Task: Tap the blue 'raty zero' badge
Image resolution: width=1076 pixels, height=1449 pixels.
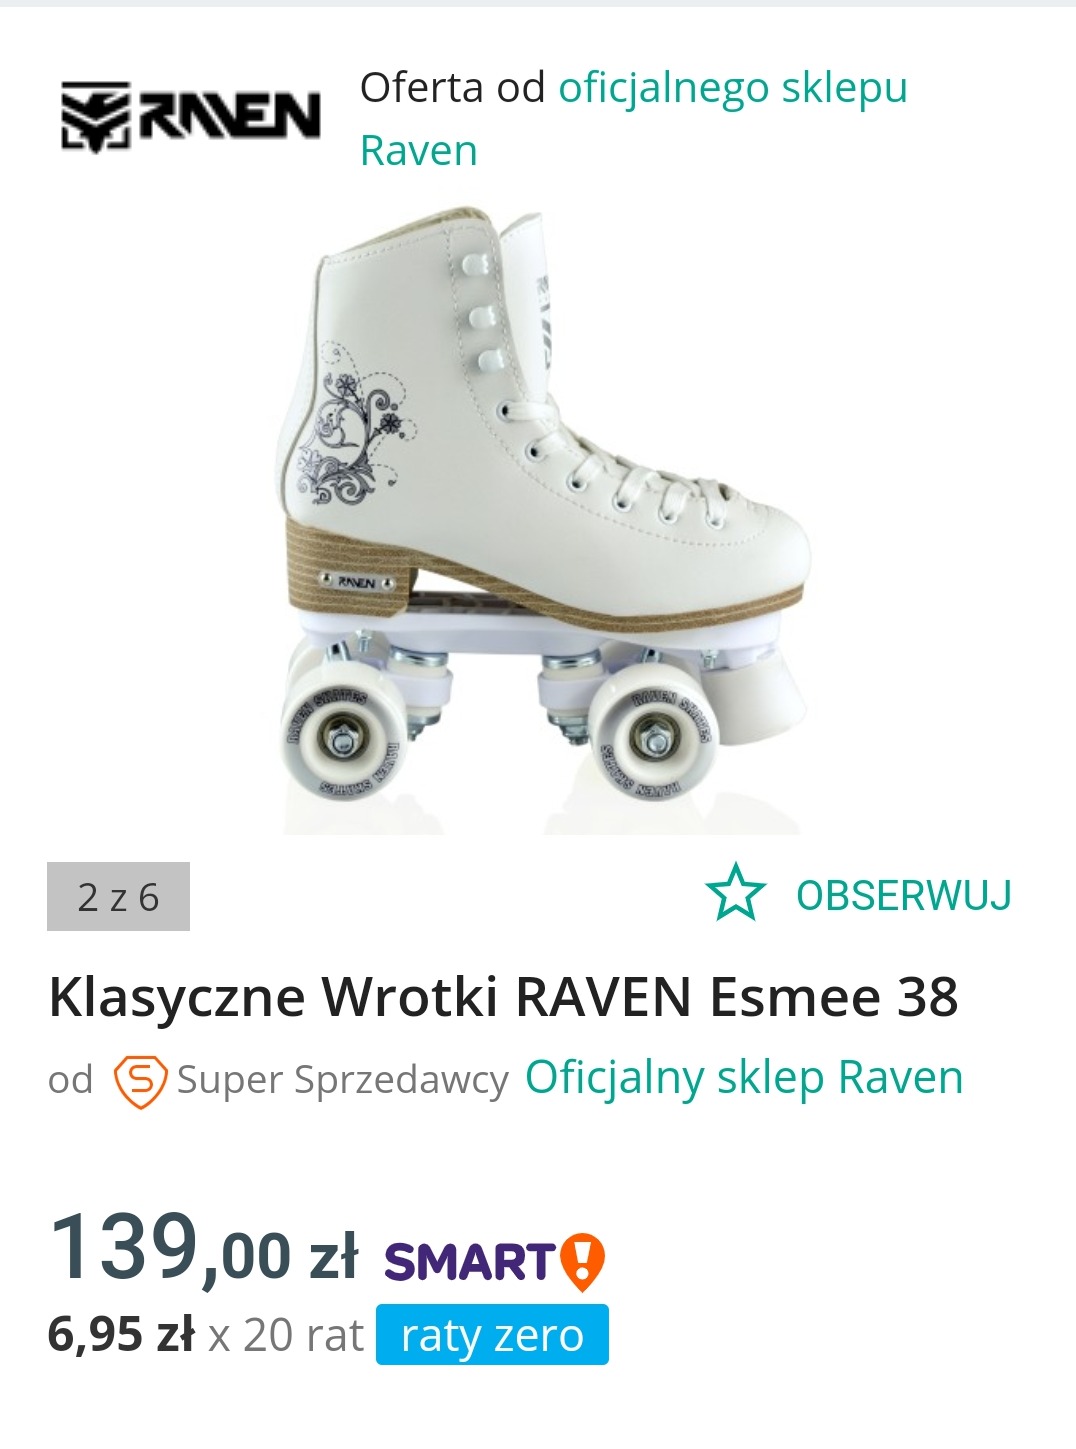Action: click(492, 1335)
